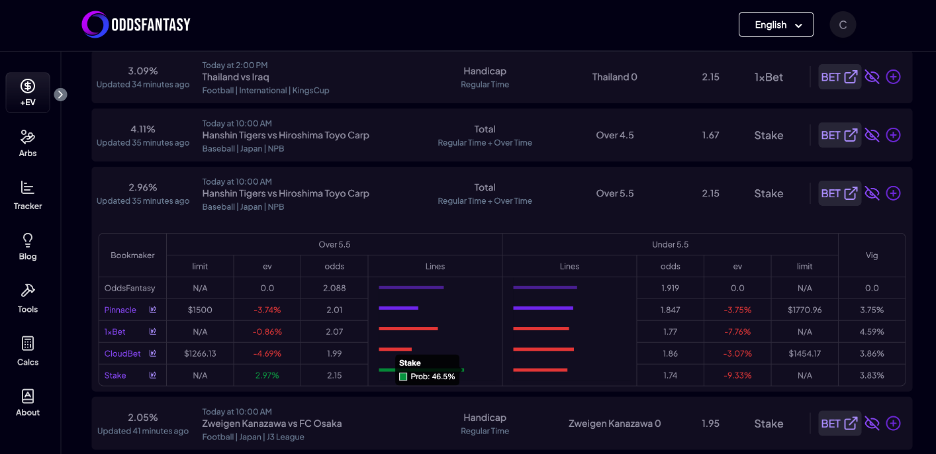Hide the Thailand vs Iraq bet
Image resolution: width=936 pixels, height=454 pixels.
[872, 77]
